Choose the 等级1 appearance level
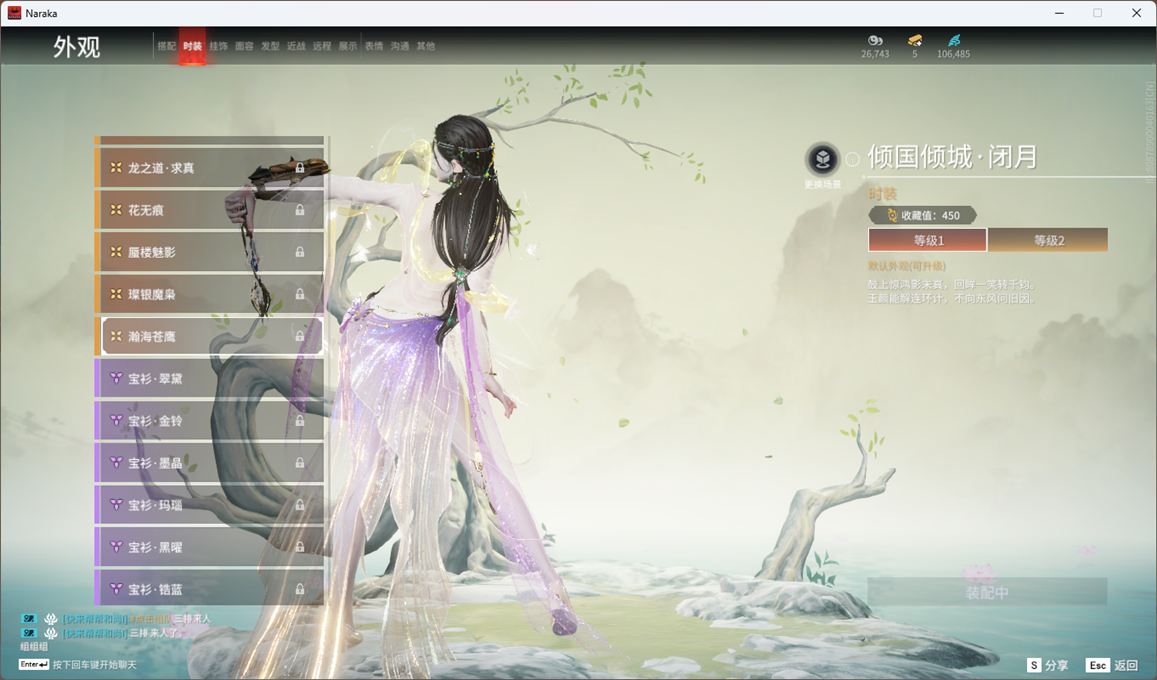The height and width of the screenshot is (680, 1157). tap(928, 240)
